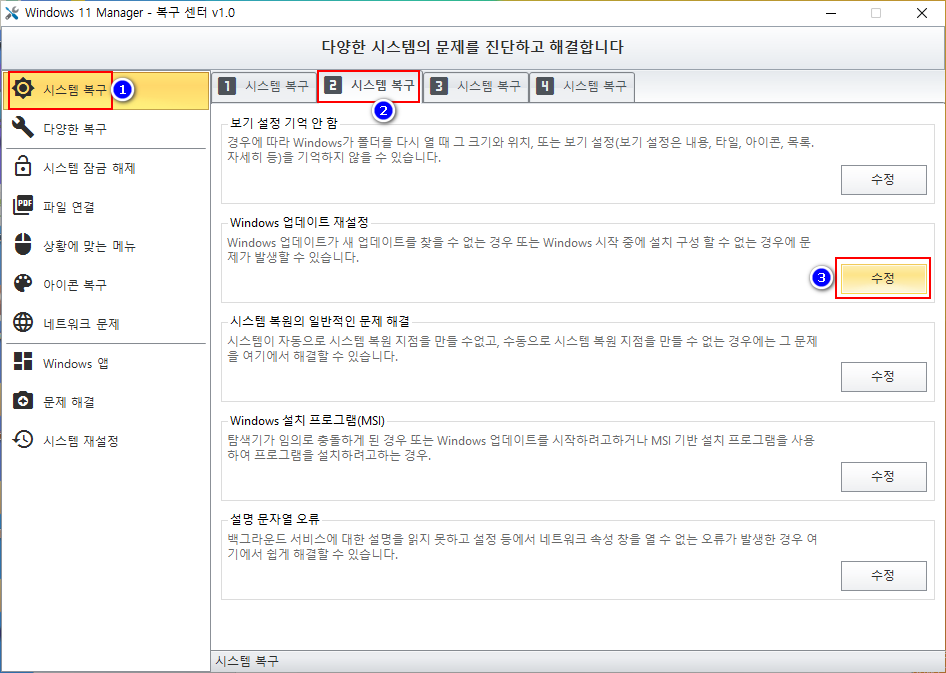
Task: Click the number 2 tab icon
Action: pyautogui.click(x=333, y=85)
